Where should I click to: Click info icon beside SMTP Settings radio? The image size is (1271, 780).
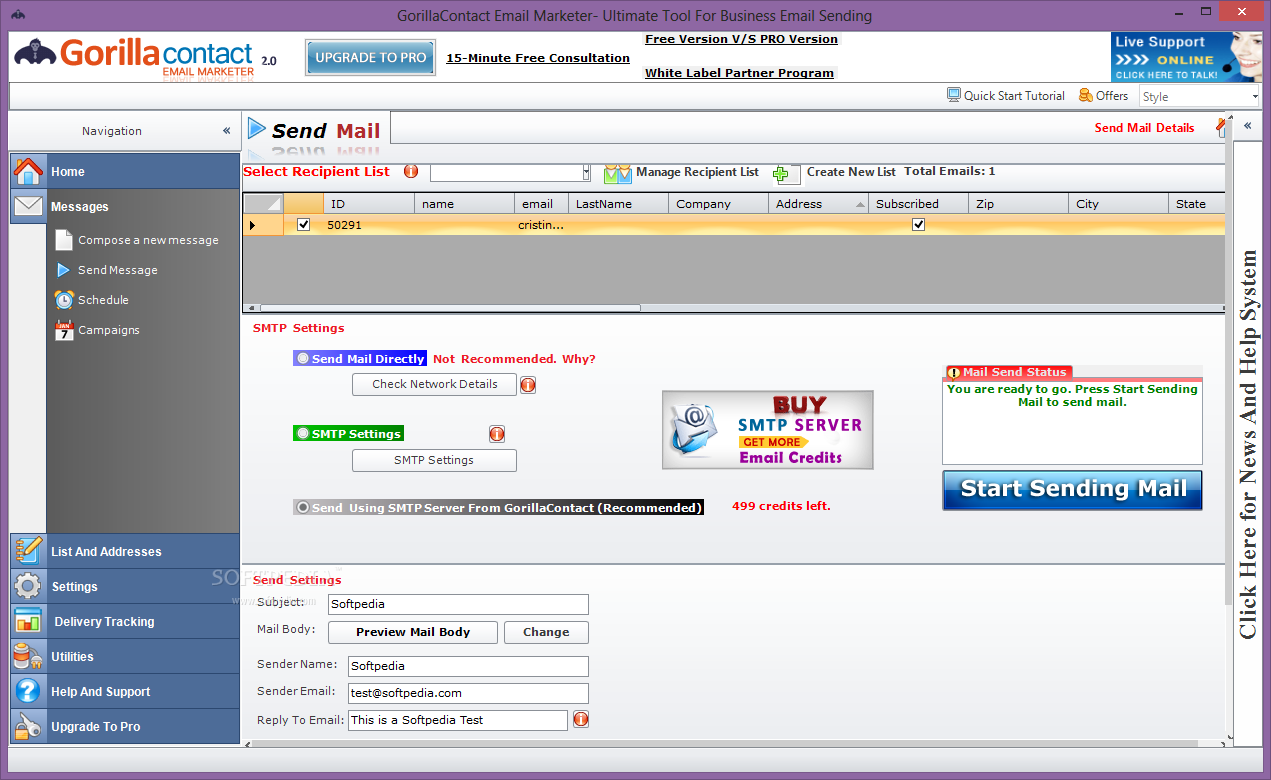(x=497, y=434)
